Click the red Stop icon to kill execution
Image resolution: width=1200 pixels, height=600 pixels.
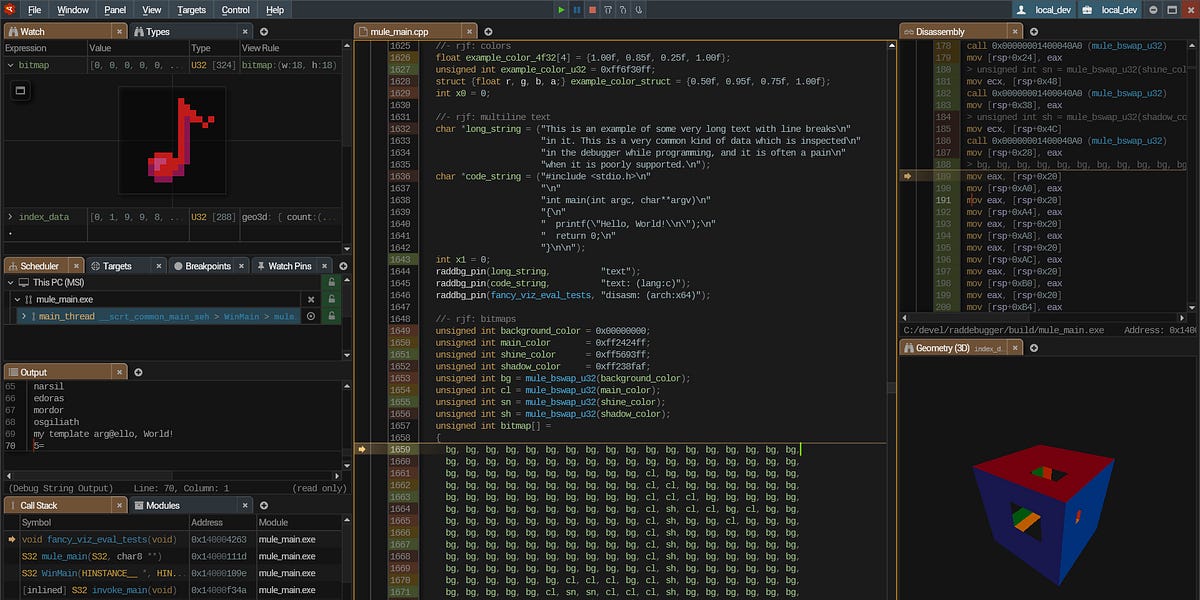tap(592, 10)
